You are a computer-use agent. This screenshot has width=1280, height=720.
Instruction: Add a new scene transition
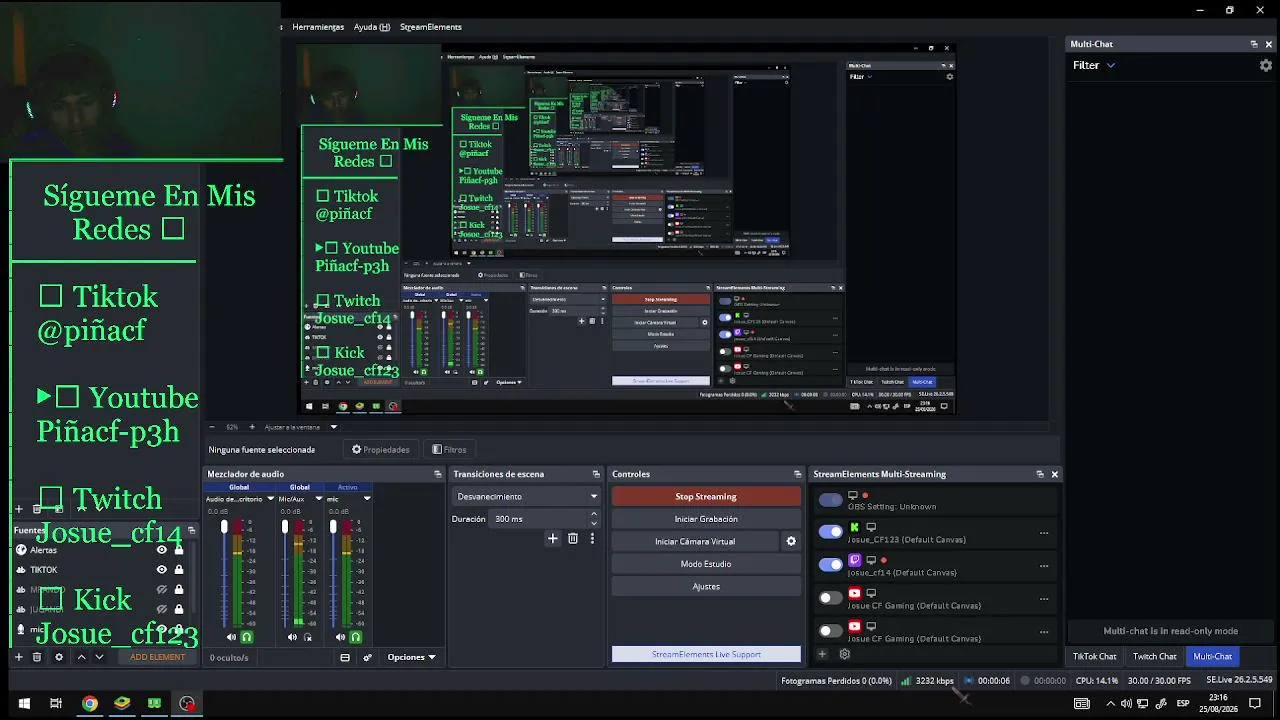coord(552,538)
